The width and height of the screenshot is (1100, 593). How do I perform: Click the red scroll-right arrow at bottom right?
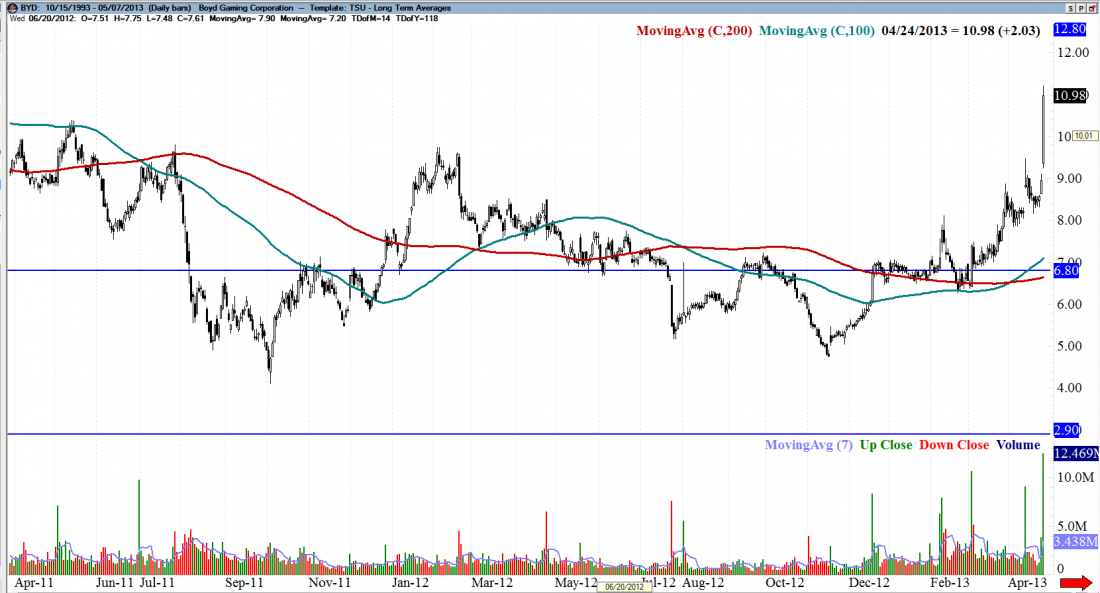pyautogui.click(x=1076, y=582)
